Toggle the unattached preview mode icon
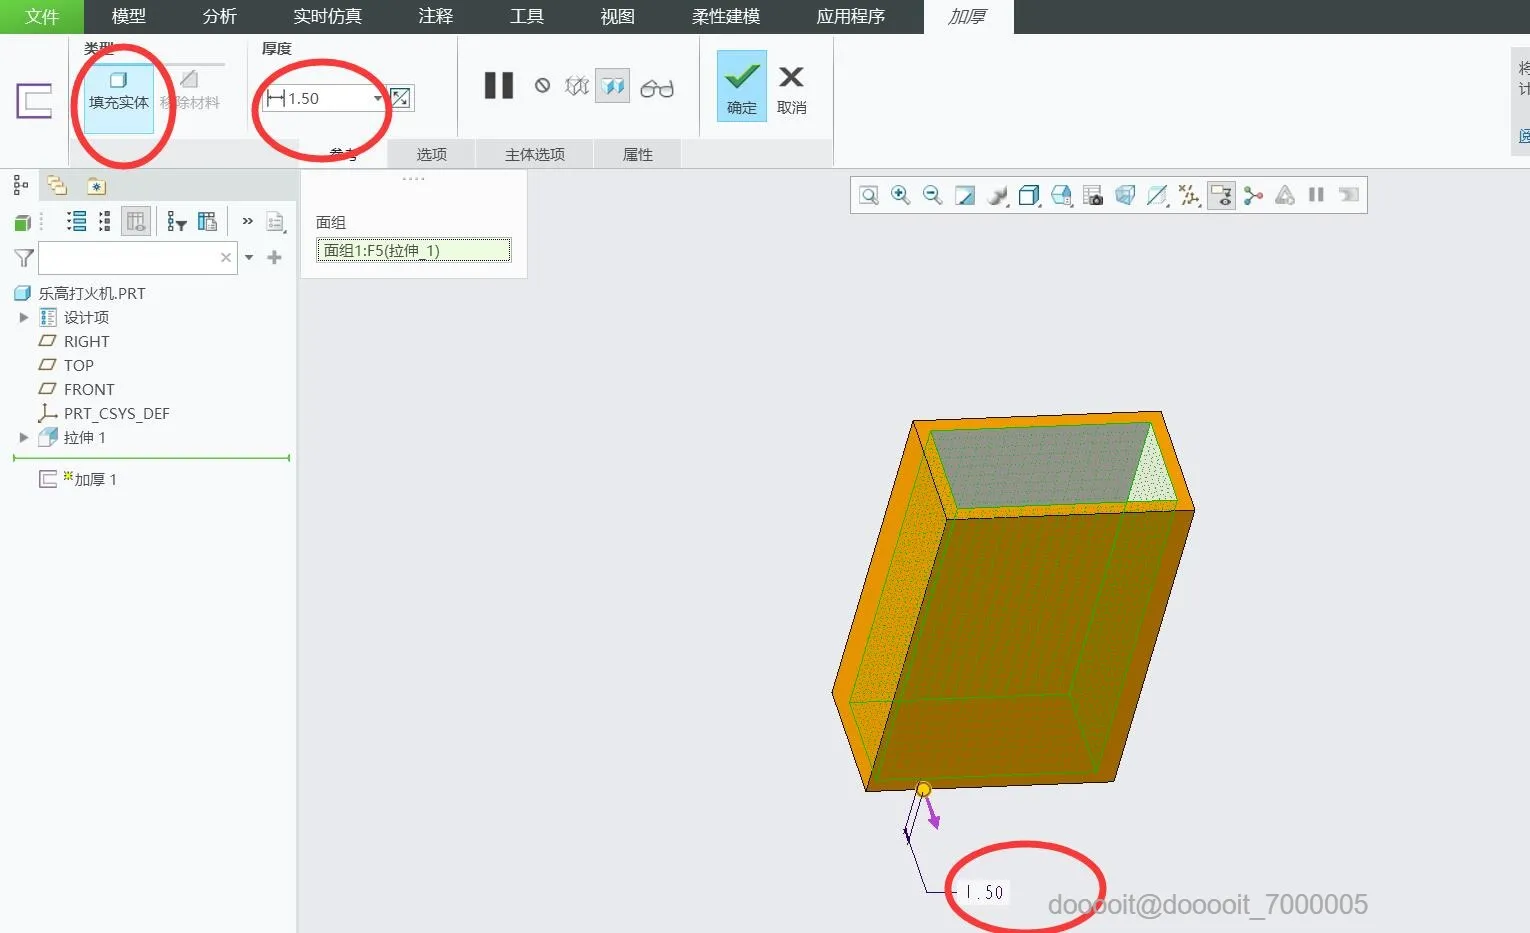 (x=577, y=86)
